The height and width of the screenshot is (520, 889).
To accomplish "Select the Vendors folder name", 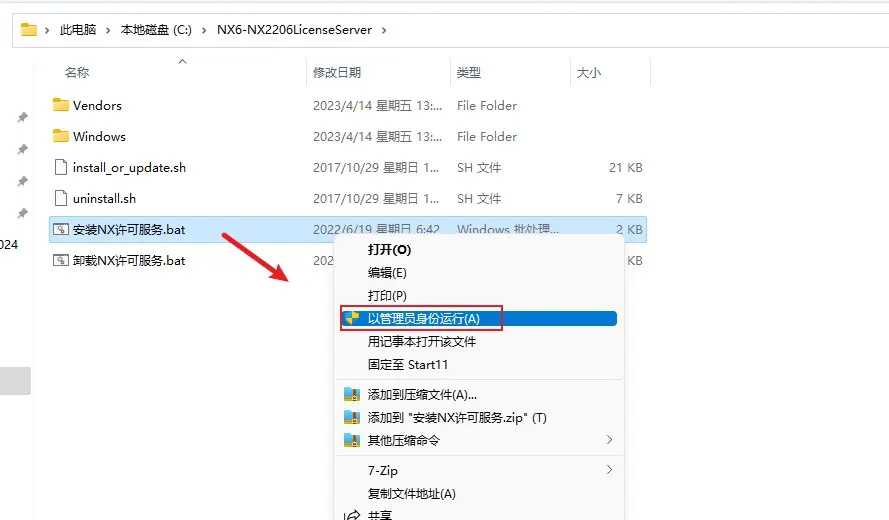I will (x=97, y=105).
